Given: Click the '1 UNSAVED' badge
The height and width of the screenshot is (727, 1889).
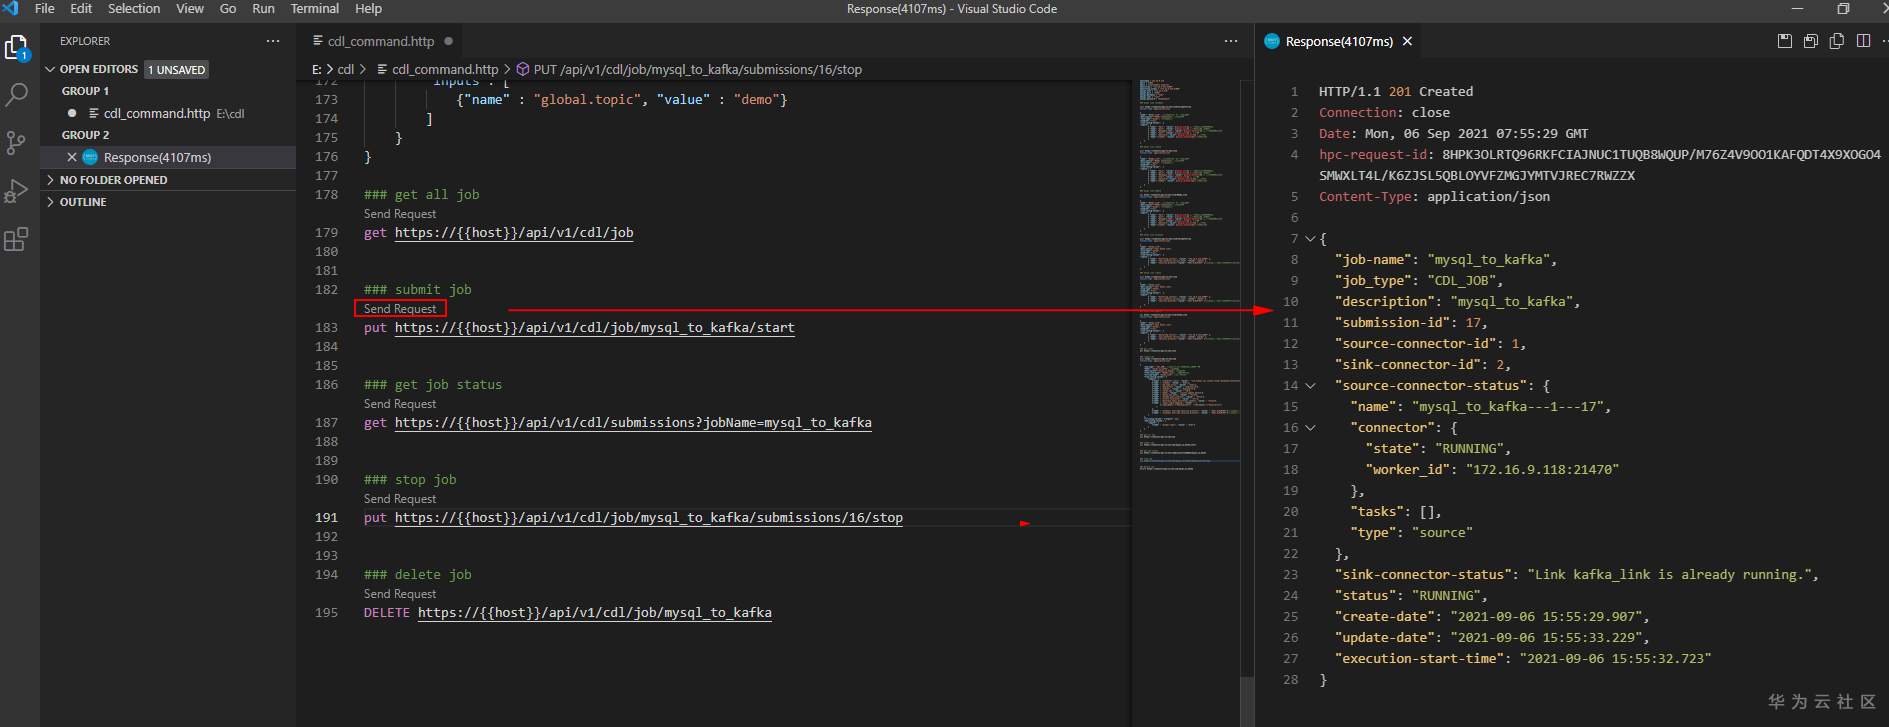Looking at the screenshot, I should 177,70.
